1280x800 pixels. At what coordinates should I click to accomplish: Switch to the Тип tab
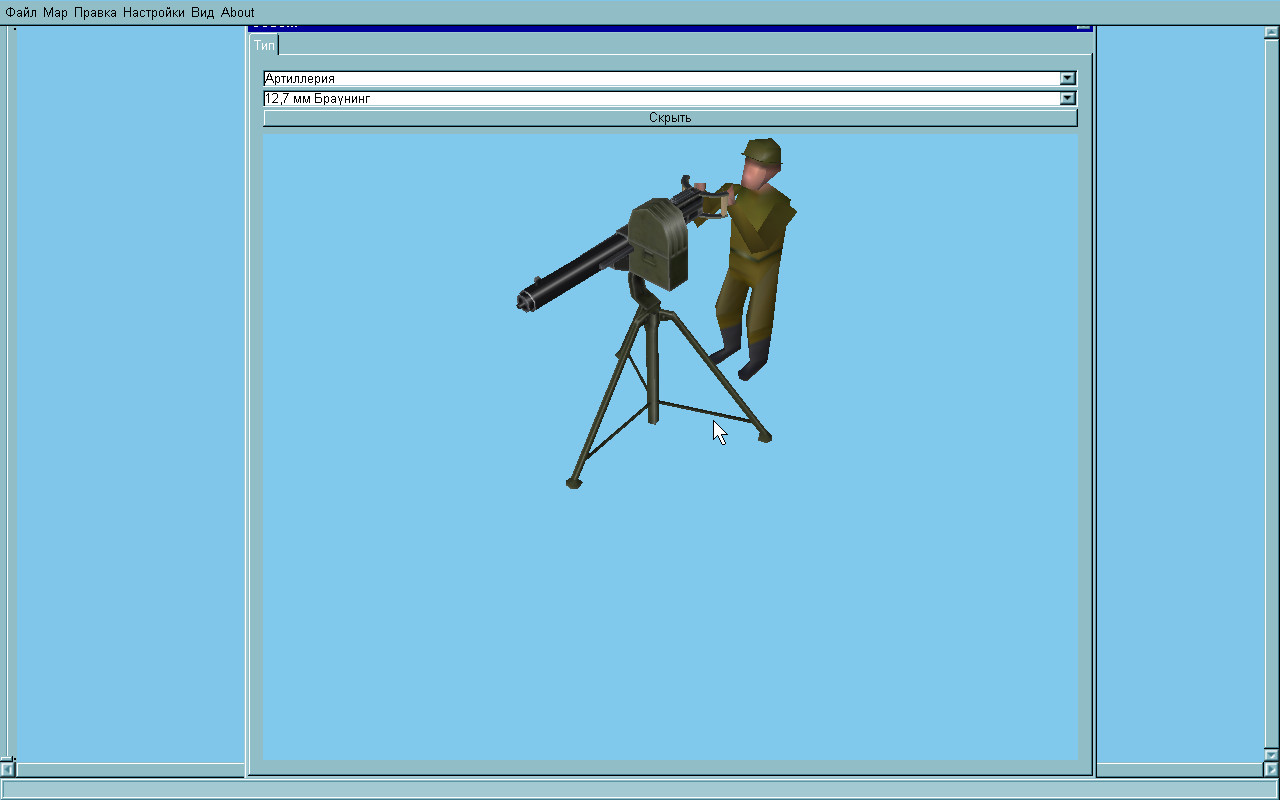point(264,46)
